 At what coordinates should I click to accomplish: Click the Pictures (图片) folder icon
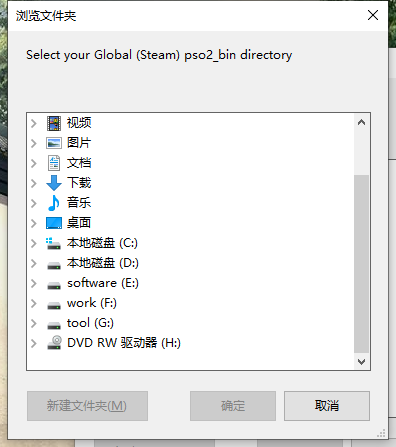coord(54,143)
